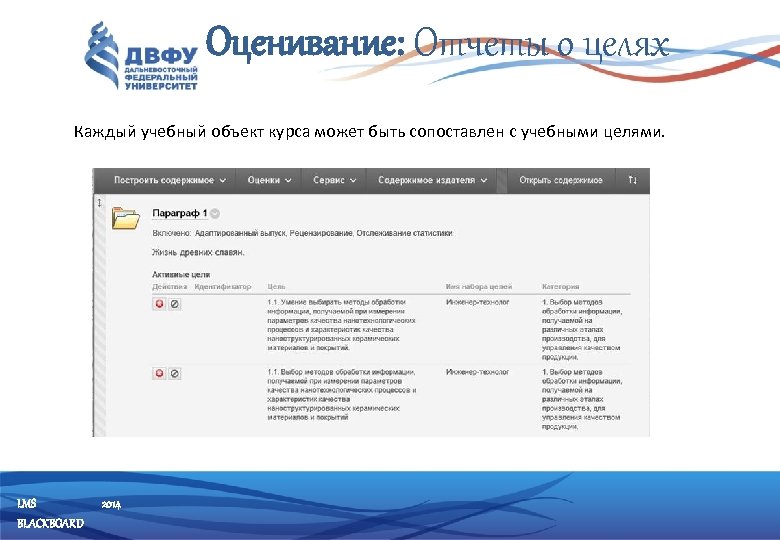Click the Категория column header
Screen dimensions: 780x540
pos(561,287)
